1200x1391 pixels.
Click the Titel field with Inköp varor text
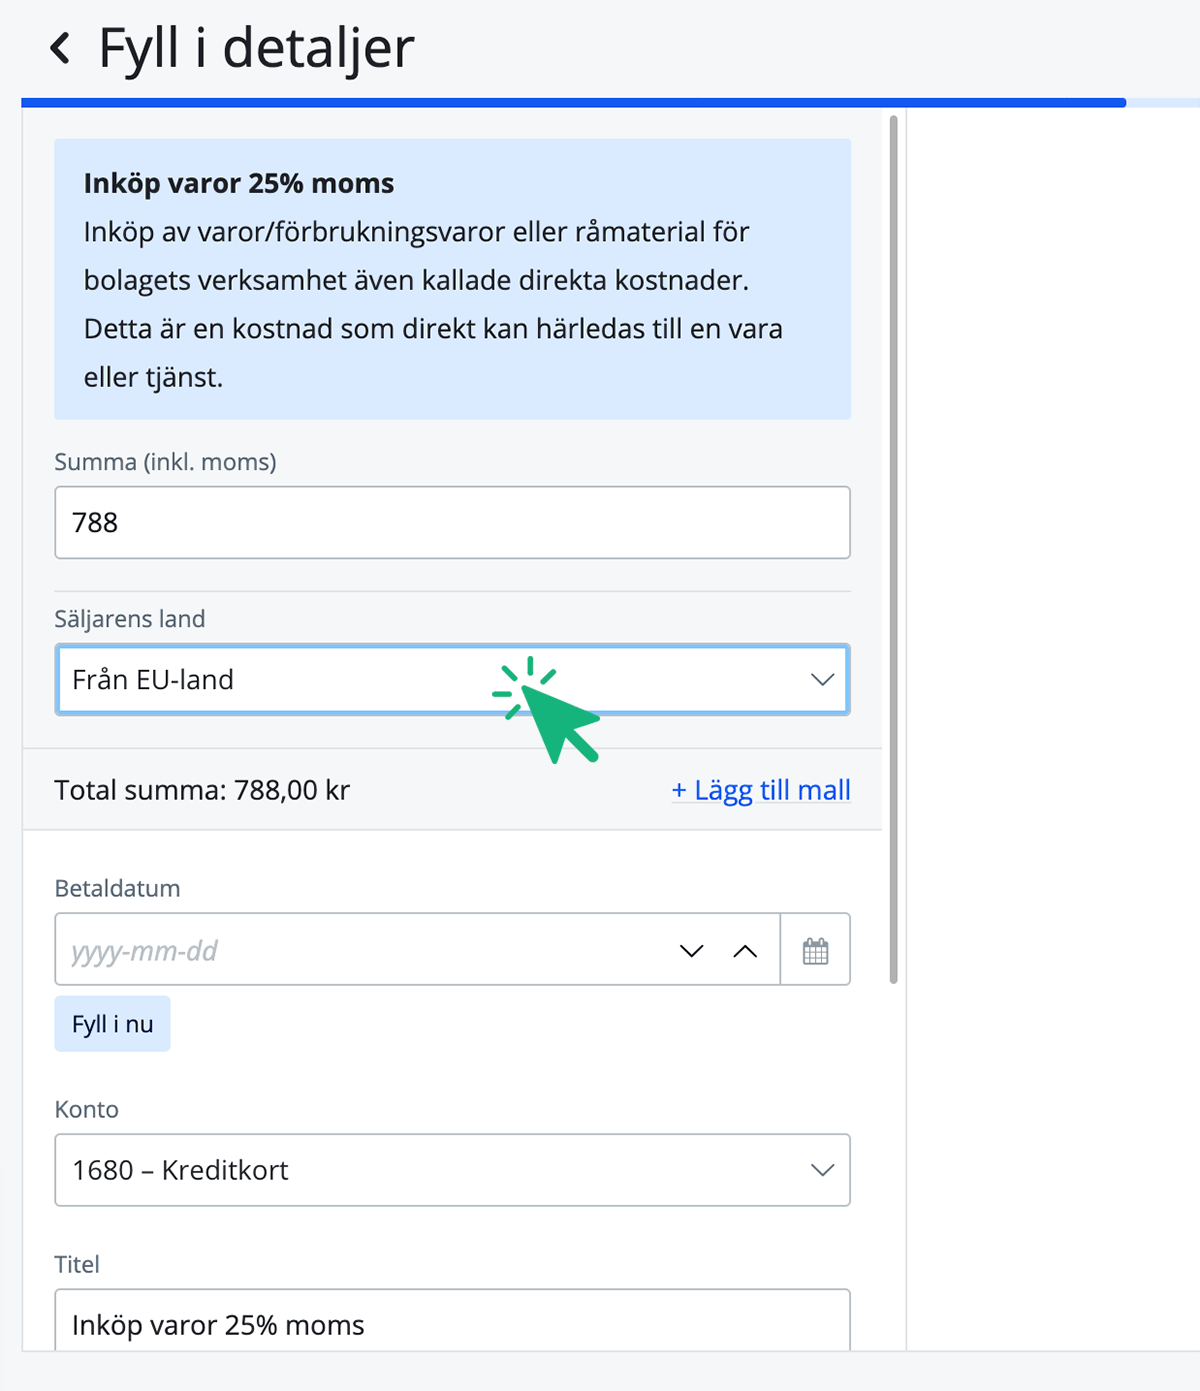click(452, 1324)
